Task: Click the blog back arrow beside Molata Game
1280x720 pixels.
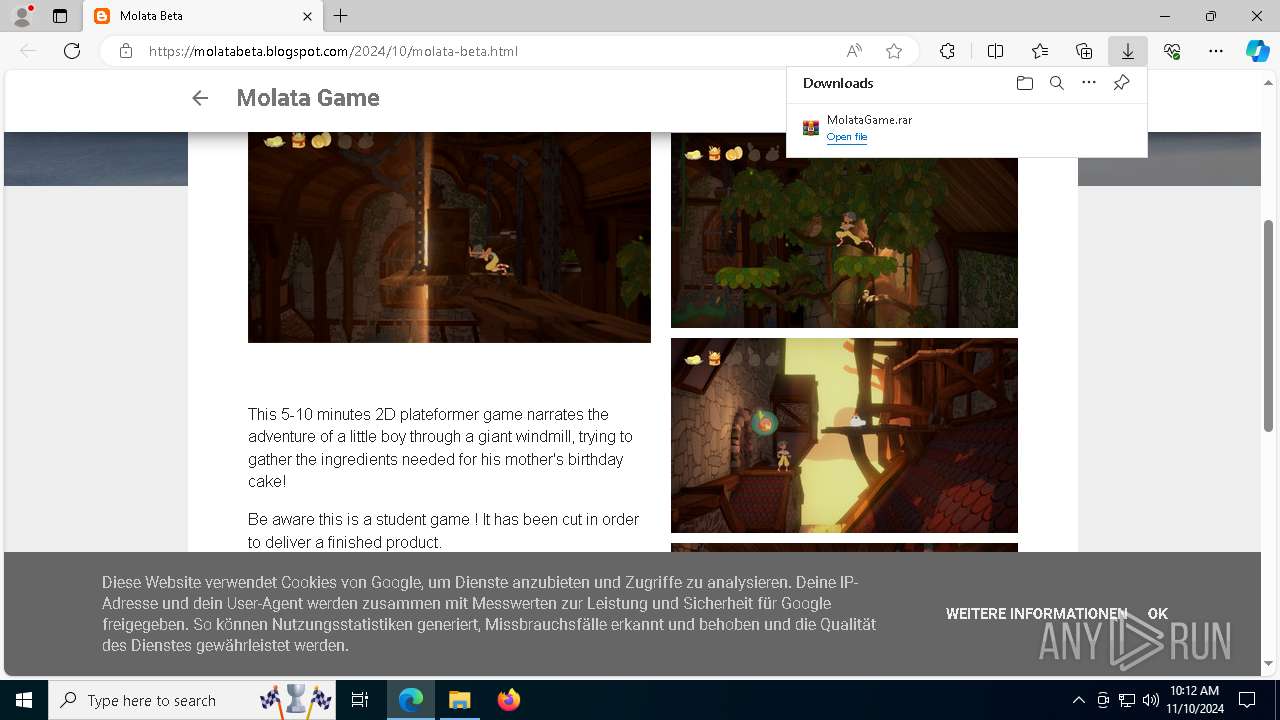Action: click(x=200, y=98)
